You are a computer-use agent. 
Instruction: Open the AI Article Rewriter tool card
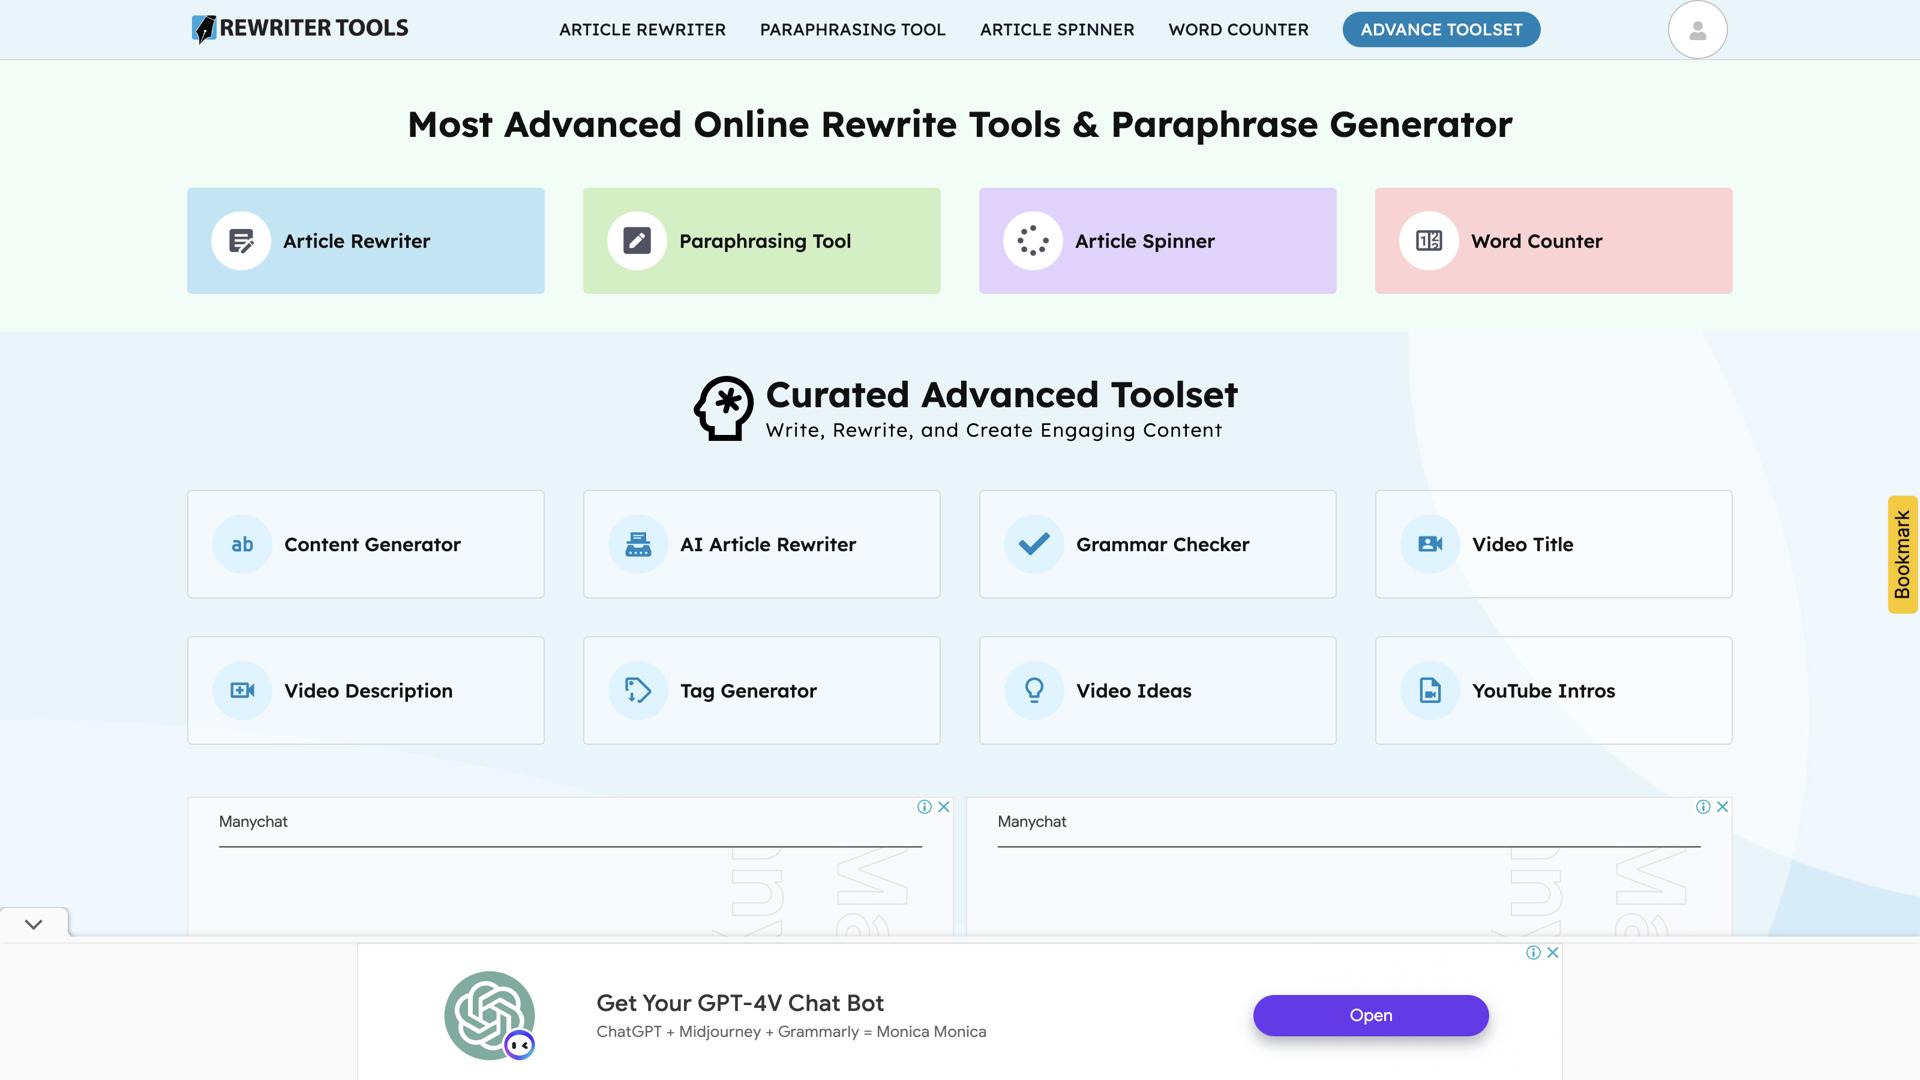point(761,544)
